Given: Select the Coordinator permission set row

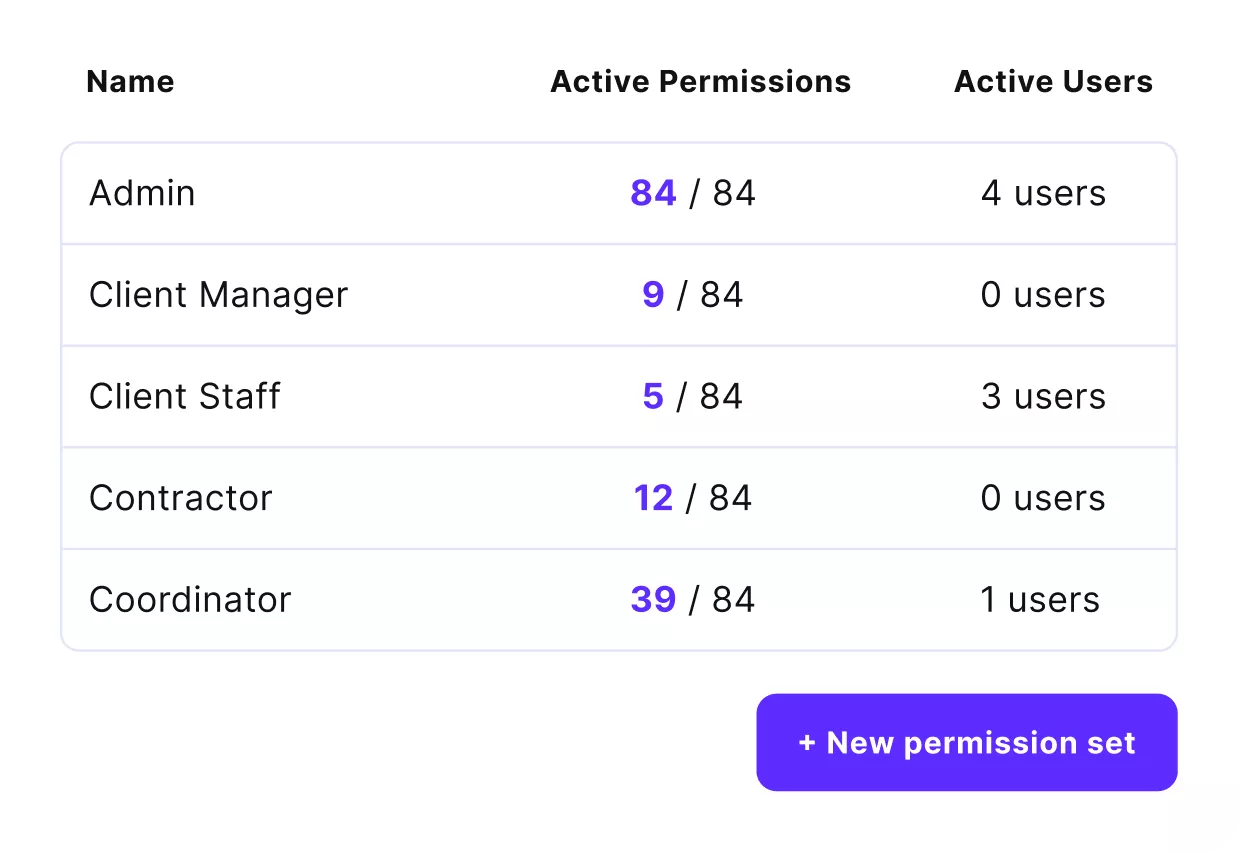Looking at the screenshot, I should pos(190,599).
